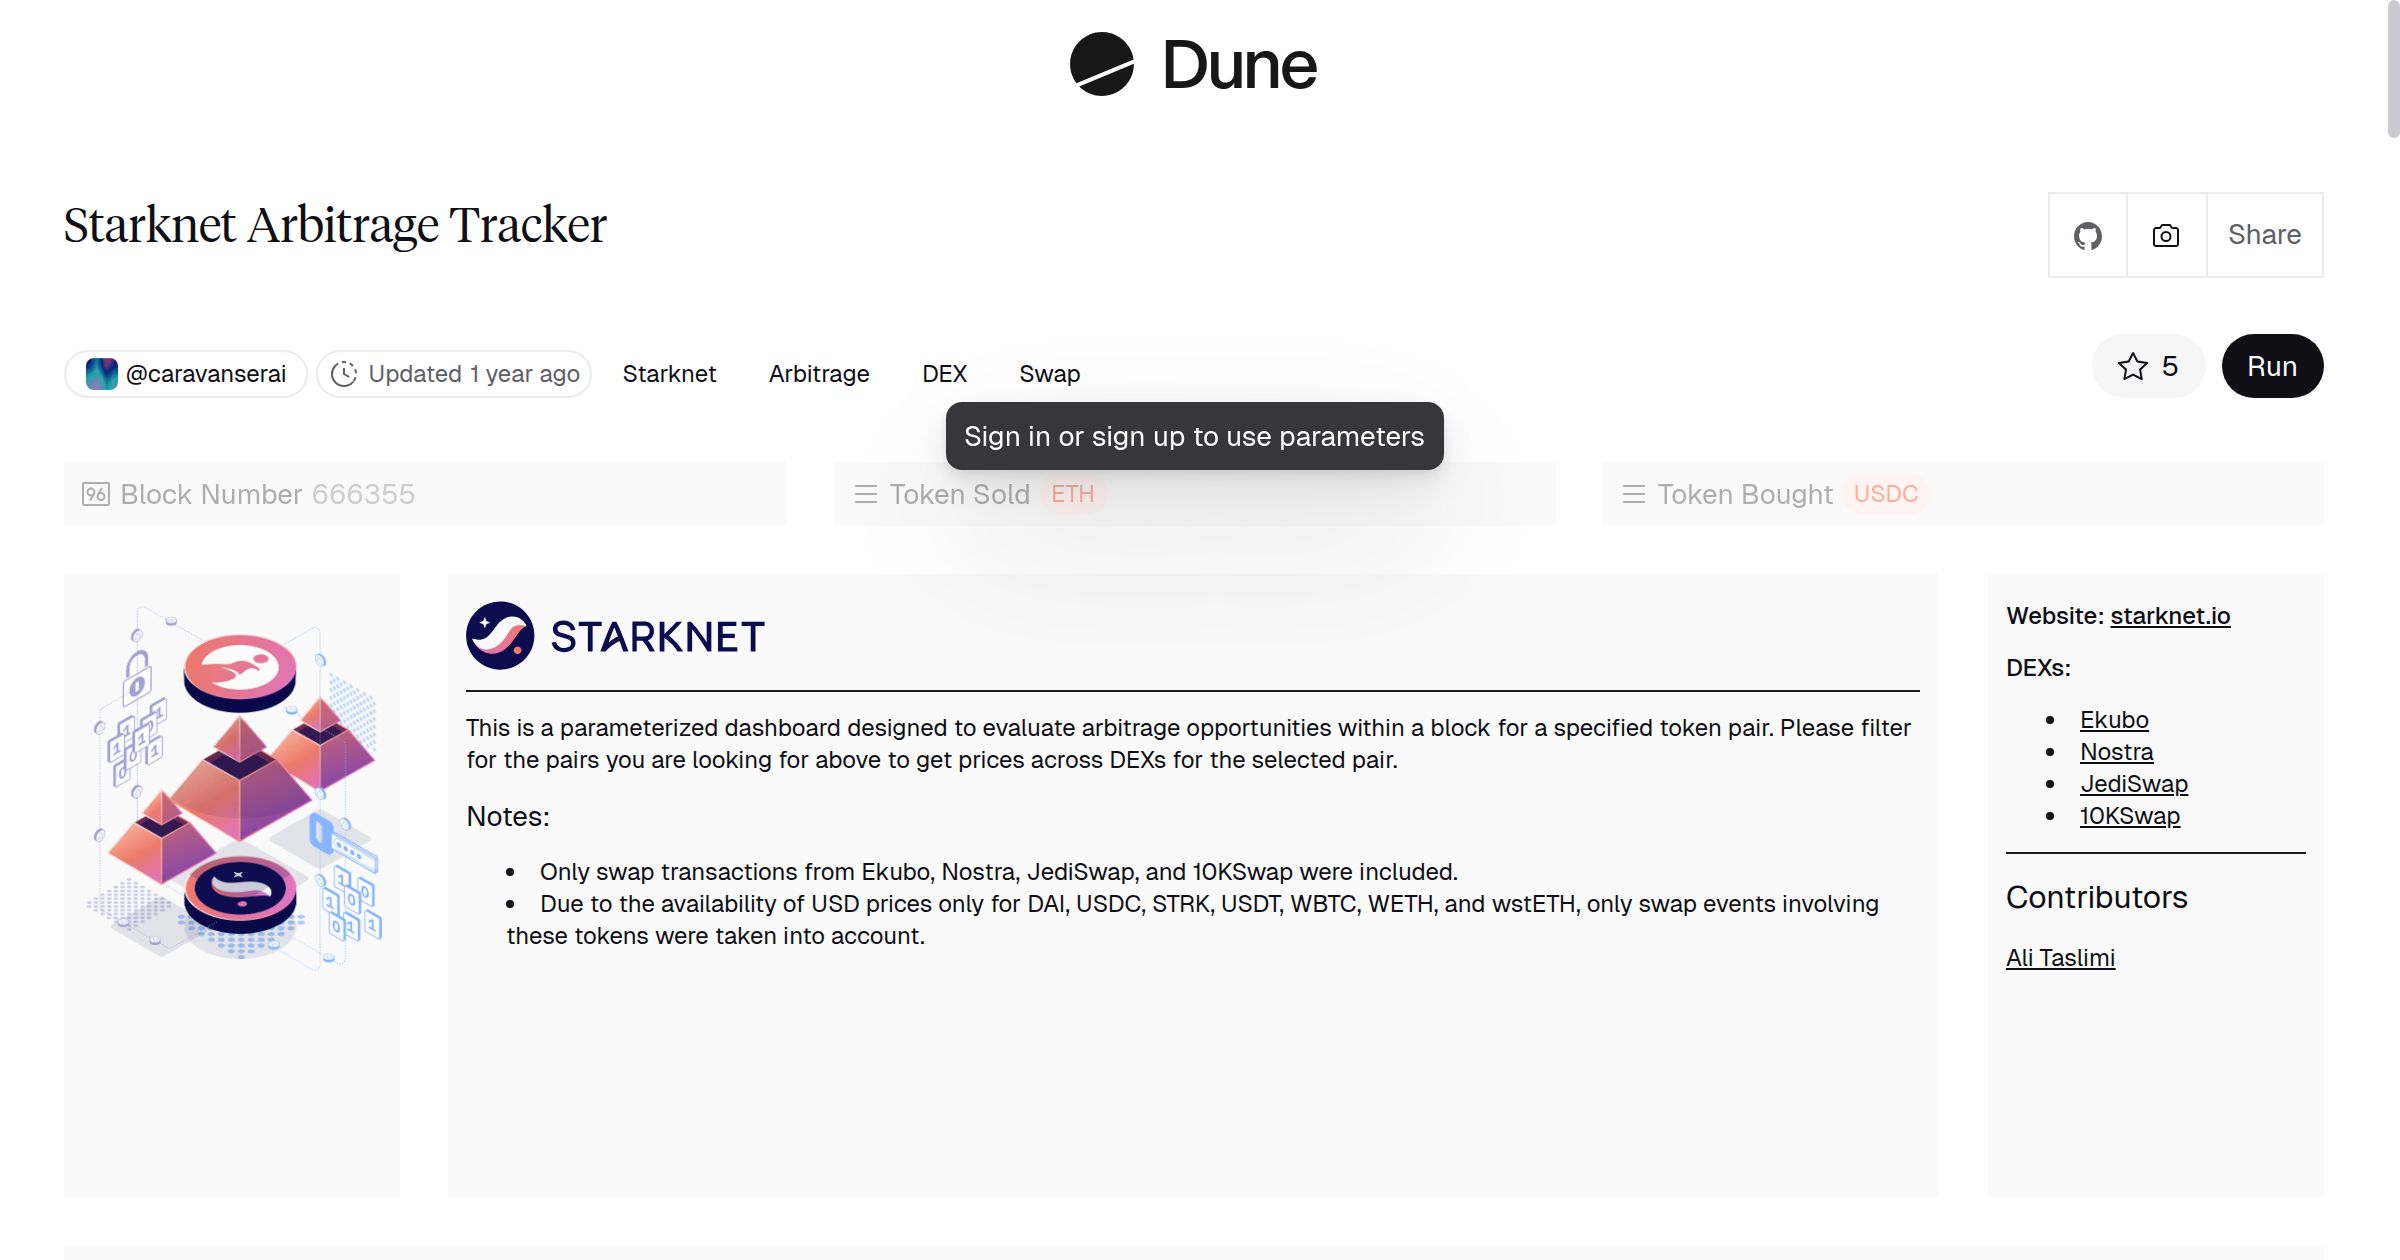Image resolution: width=2400 pixels, height=1260 pixels.
Task: Click the camera screenshot icon
Action: (x=2164, y=234)
